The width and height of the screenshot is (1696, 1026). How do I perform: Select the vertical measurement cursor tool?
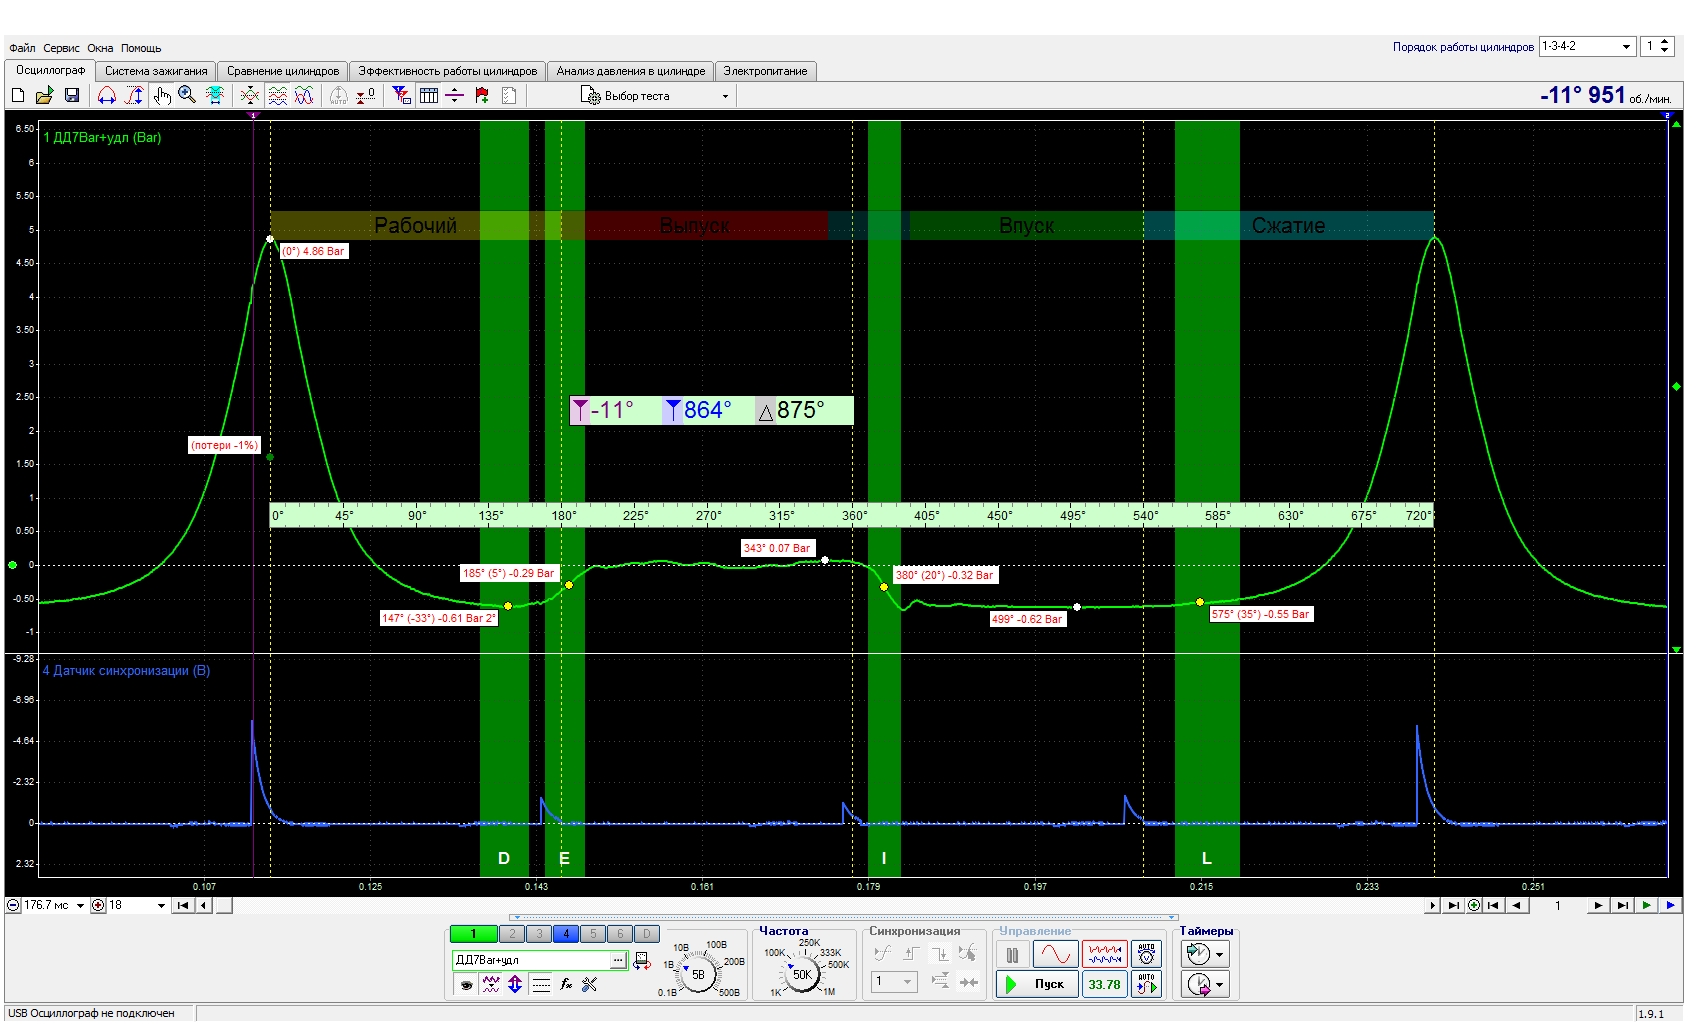pyautogui.click(x=134, y=95)
